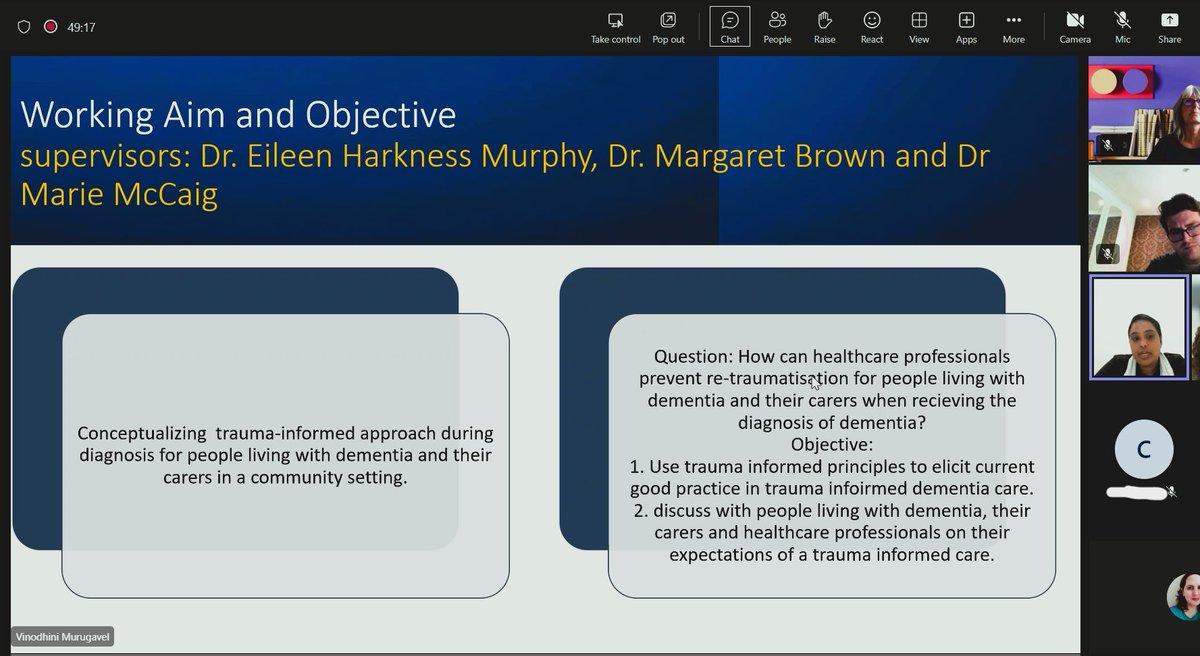Click the bottom-right participant avatar photo
Screen dimensions: 1200x656
pos(1184,596)
